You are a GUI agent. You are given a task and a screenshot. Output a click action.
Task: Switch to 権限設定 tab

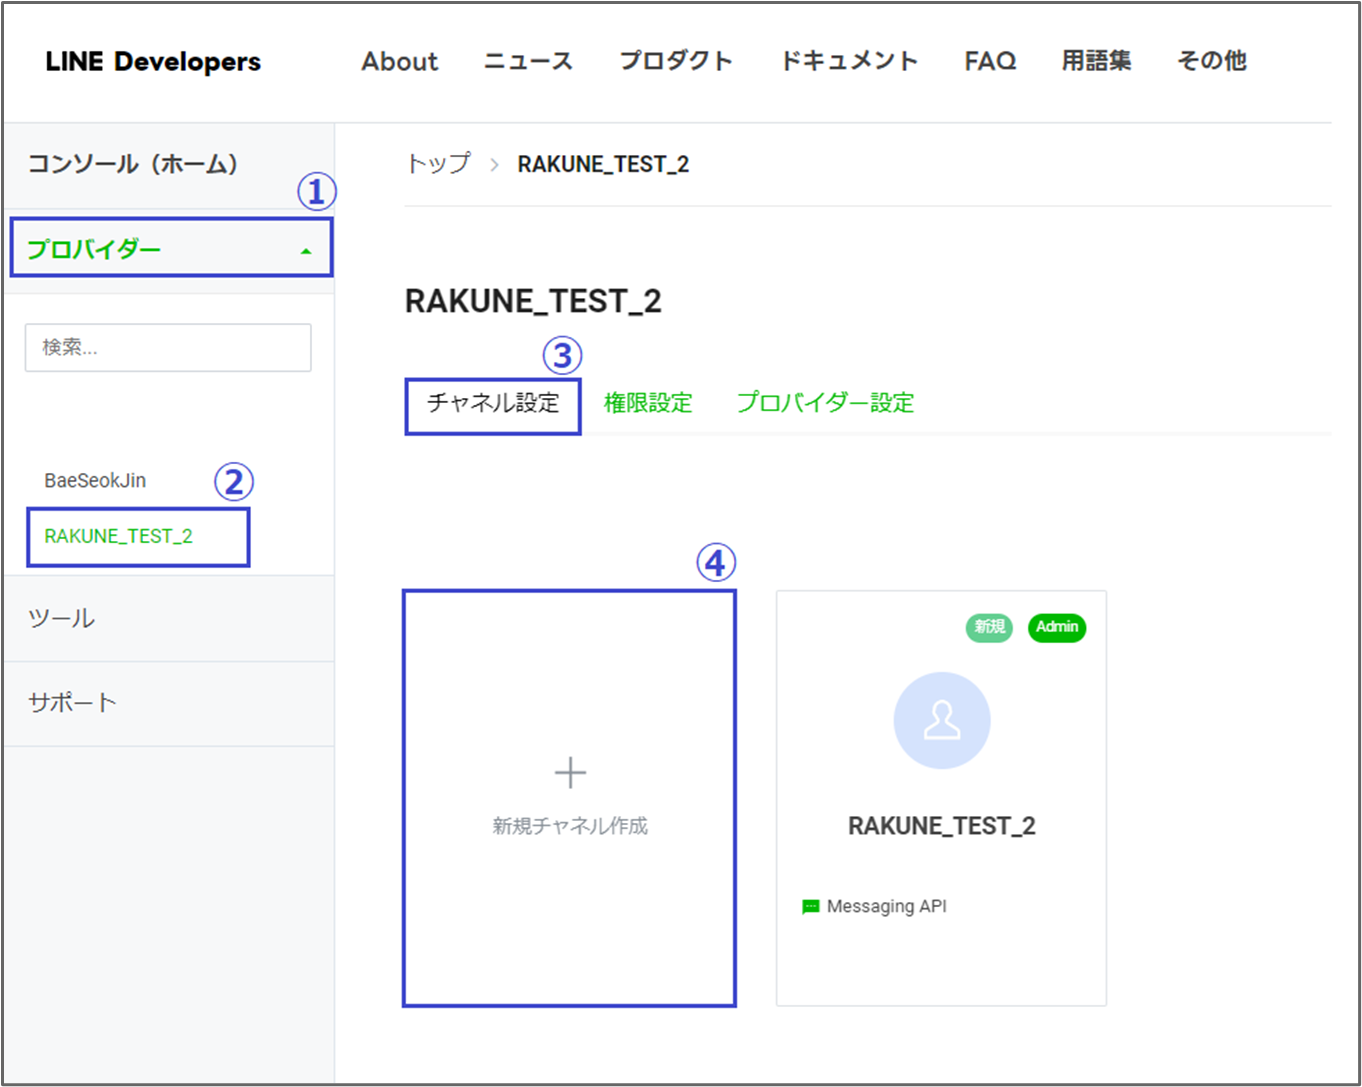(648, 403)
